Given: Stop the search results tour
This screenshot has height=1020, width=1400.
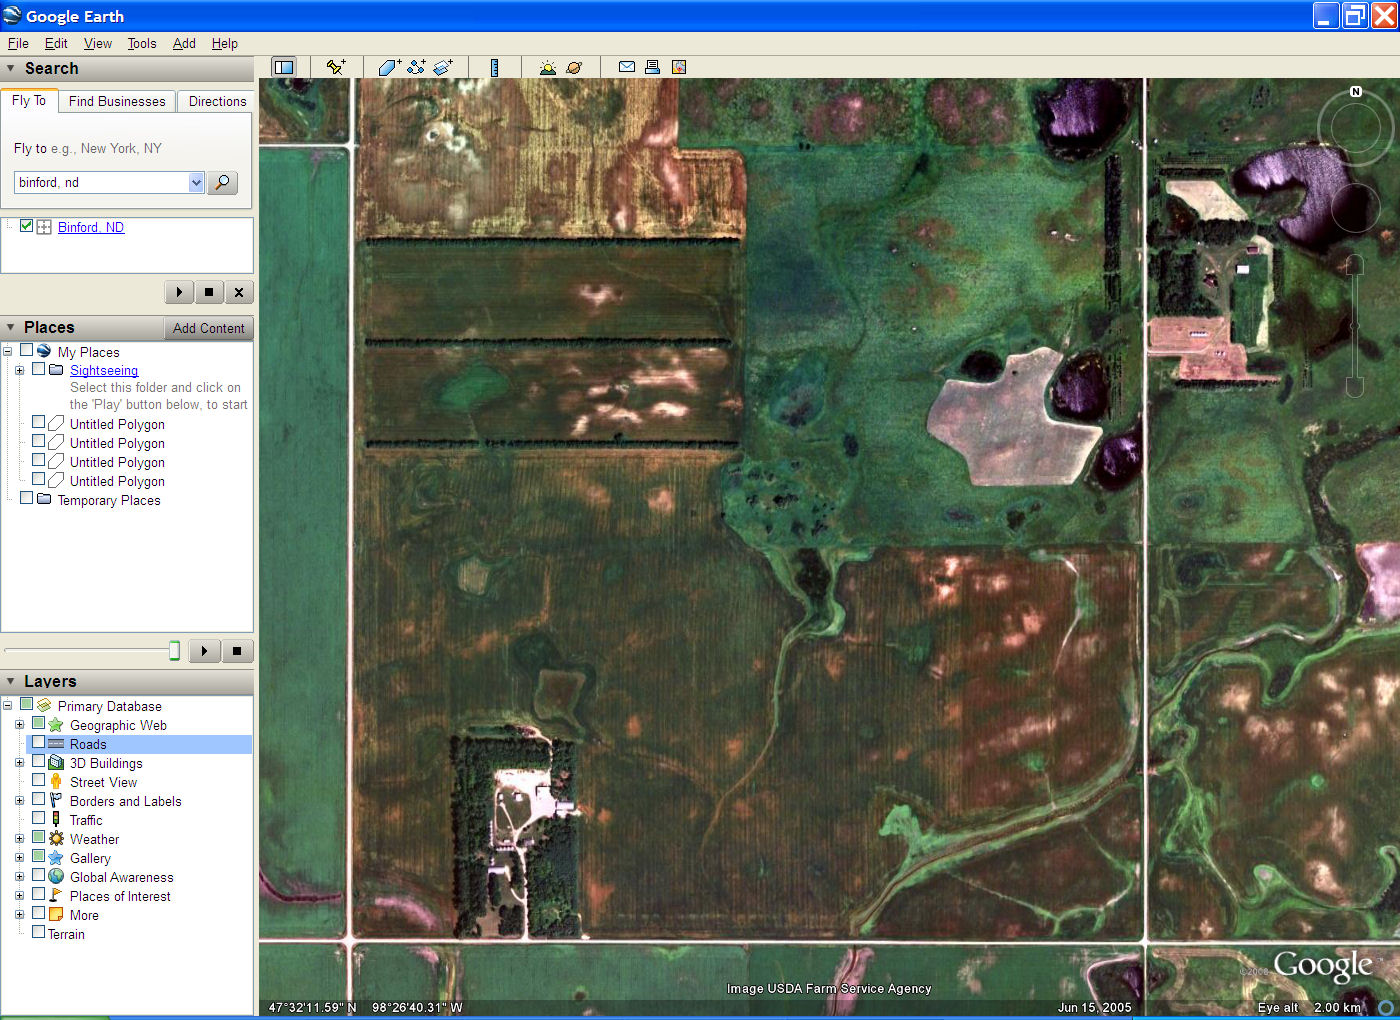Looking at the screenshot, I should pos(208,292).
